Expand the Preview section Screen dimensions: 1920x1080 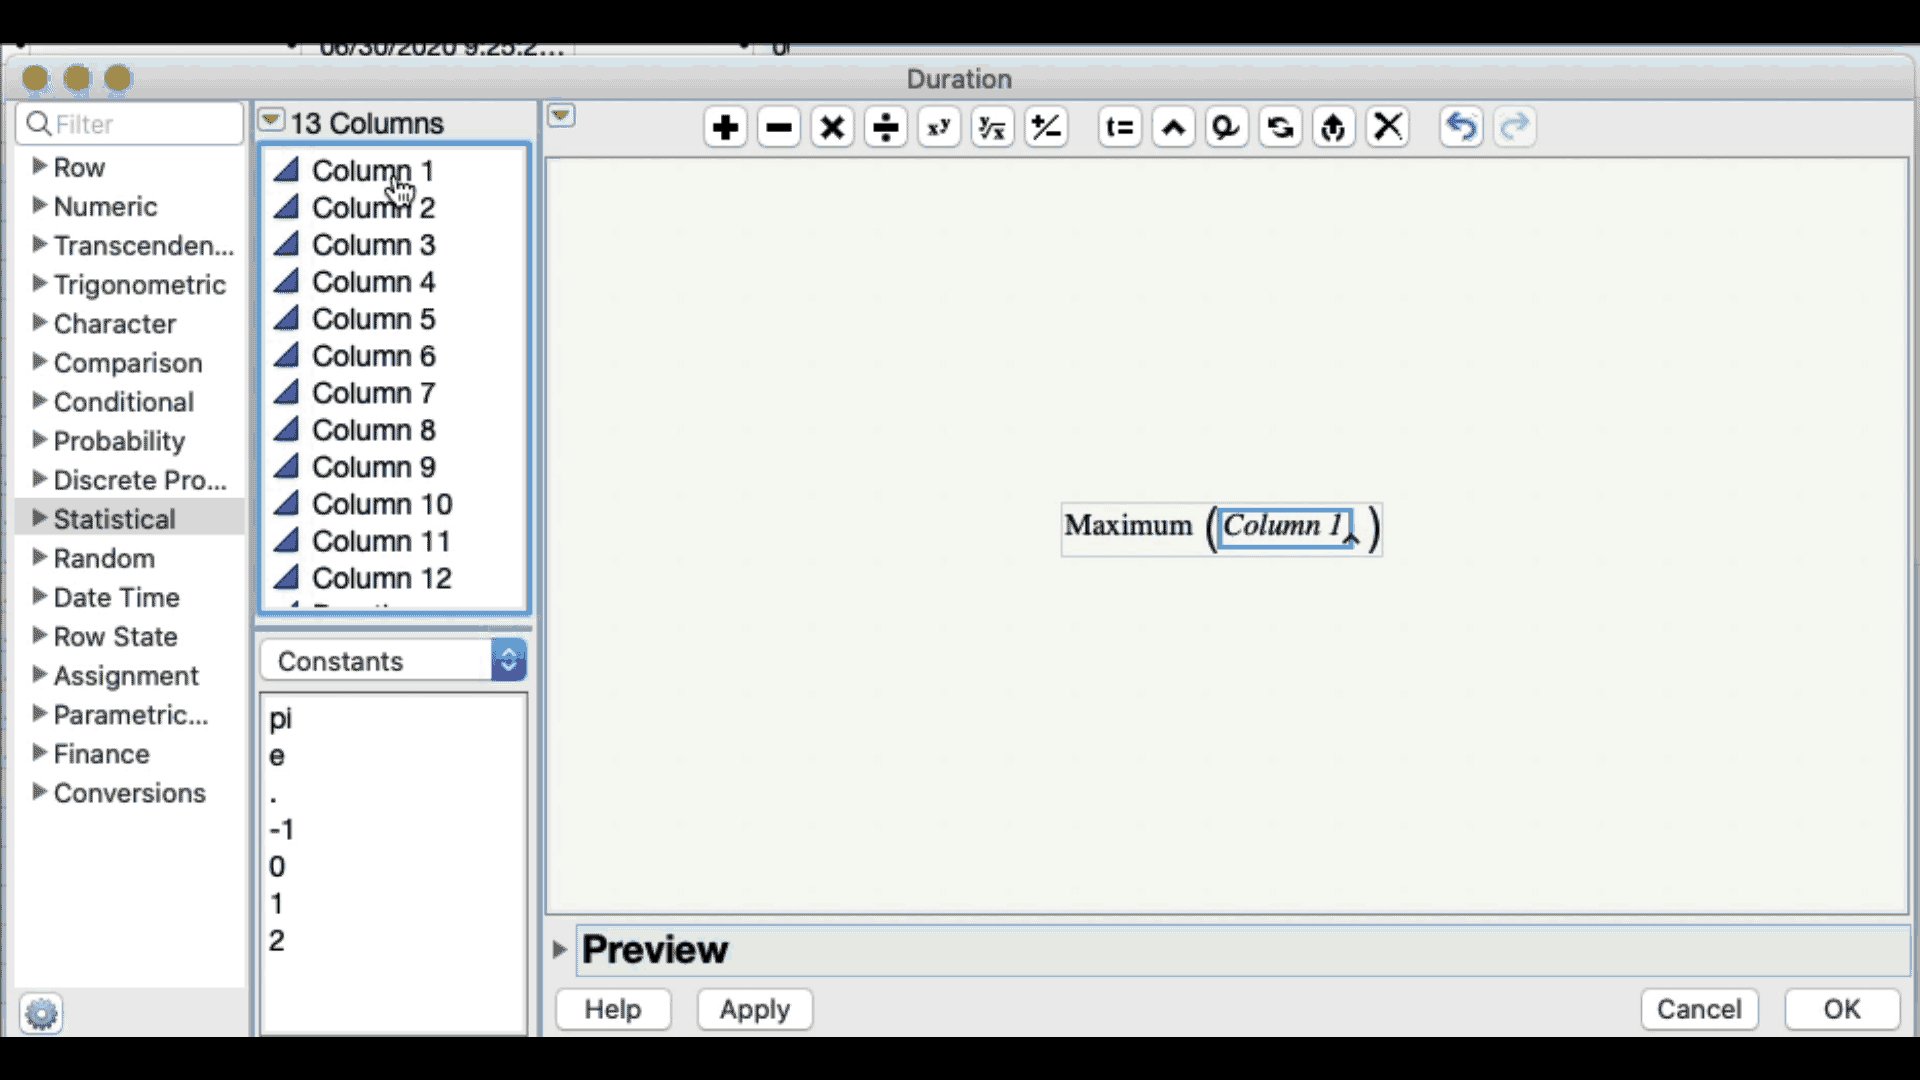pos(560,949)
